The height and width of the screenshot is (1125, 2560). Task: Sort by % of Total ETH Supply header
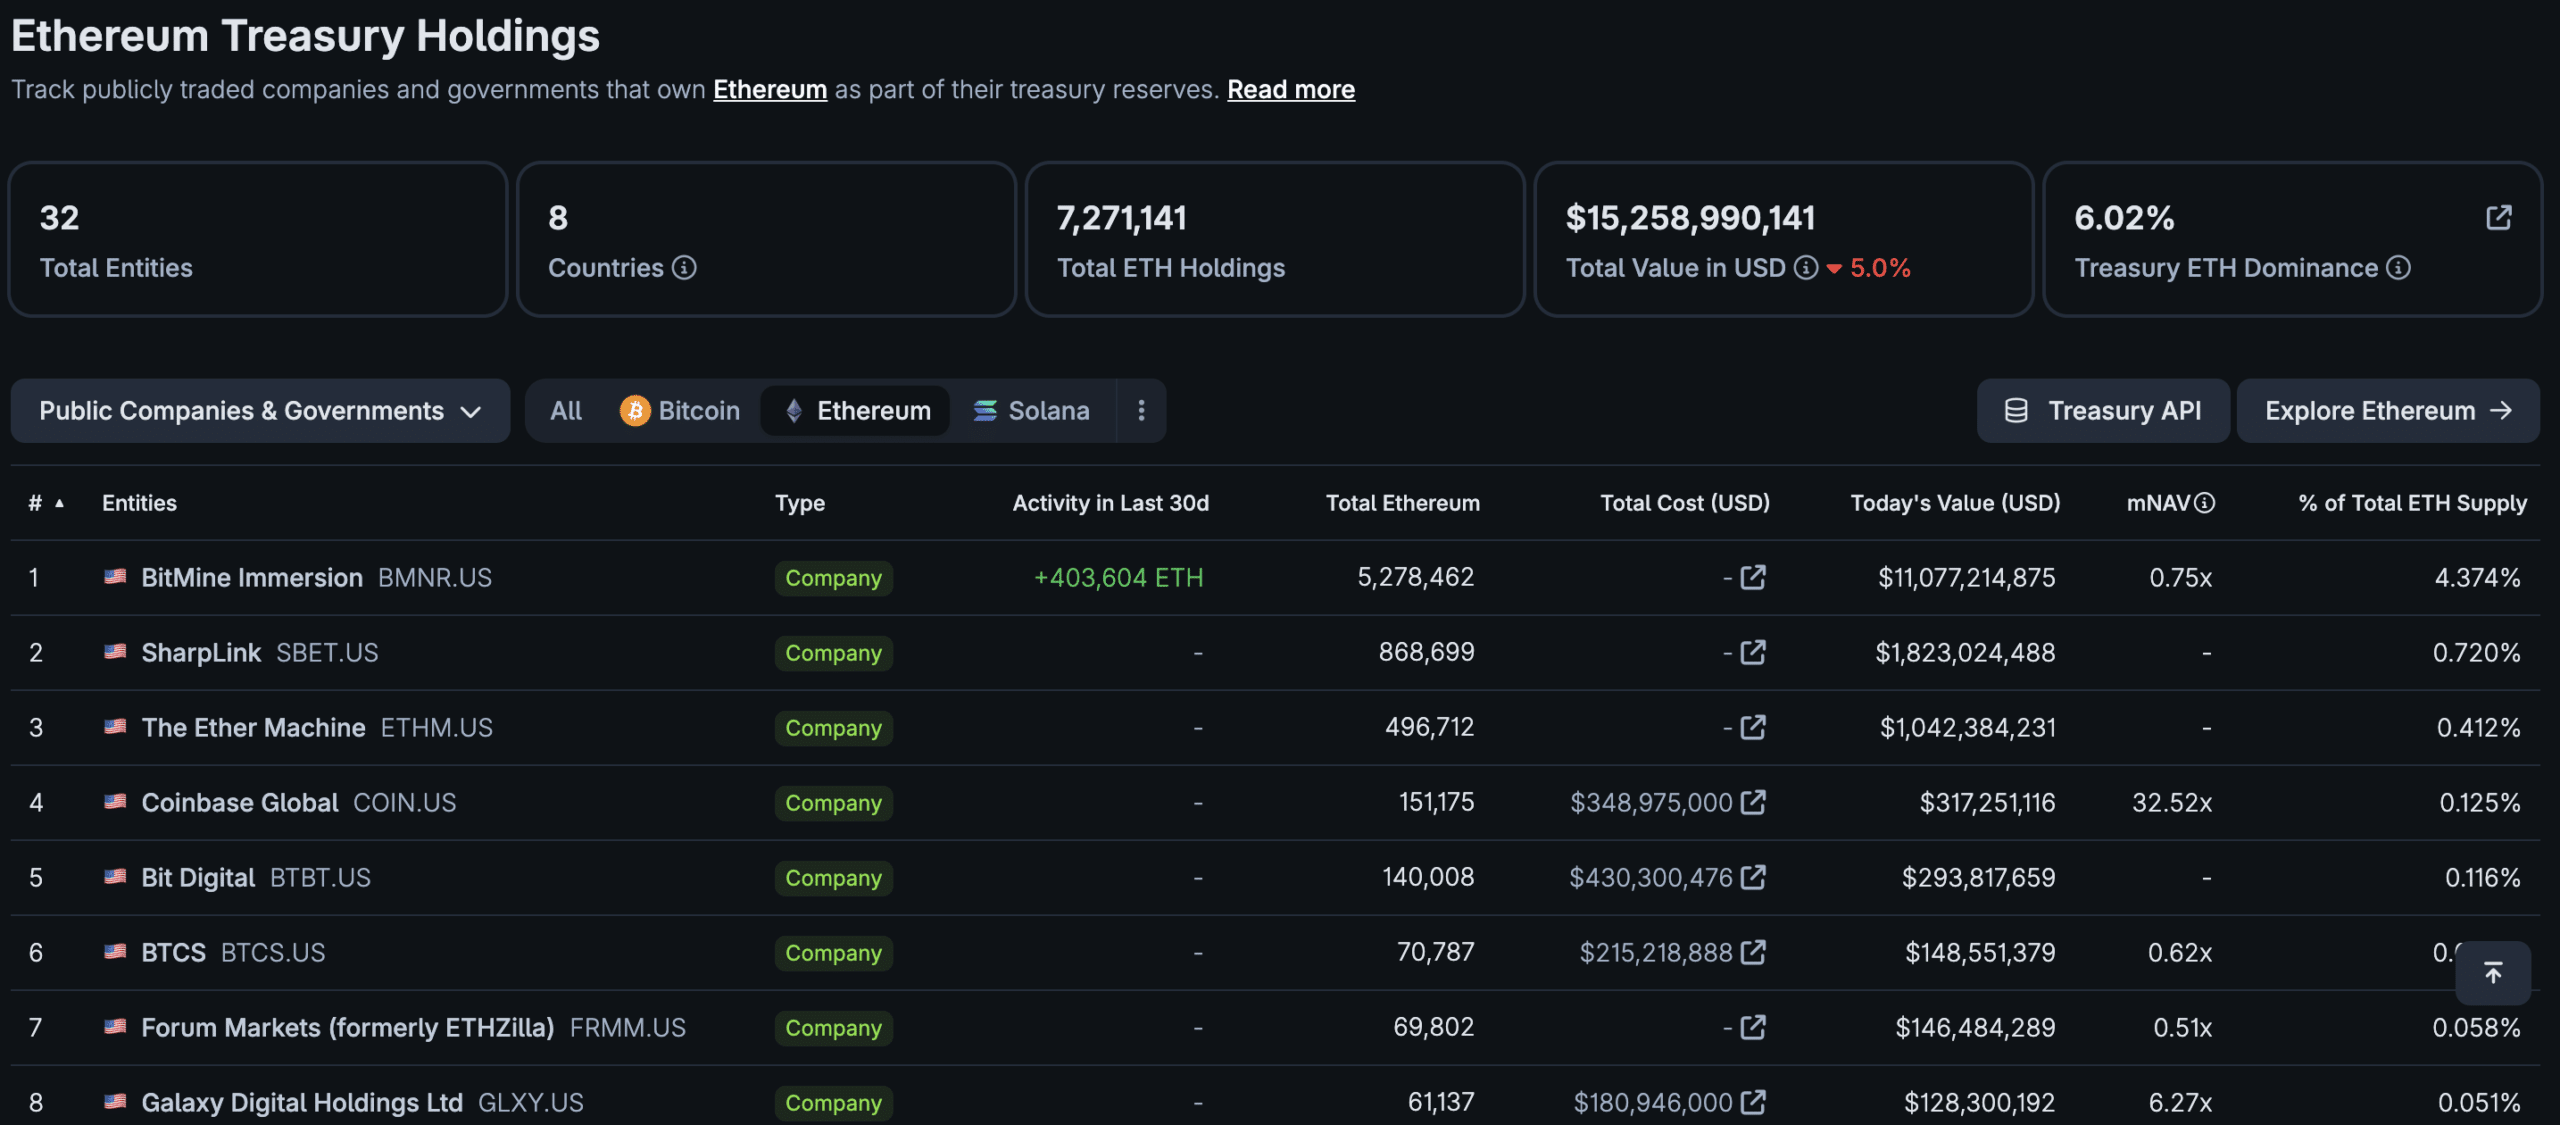click(2412, 503)
